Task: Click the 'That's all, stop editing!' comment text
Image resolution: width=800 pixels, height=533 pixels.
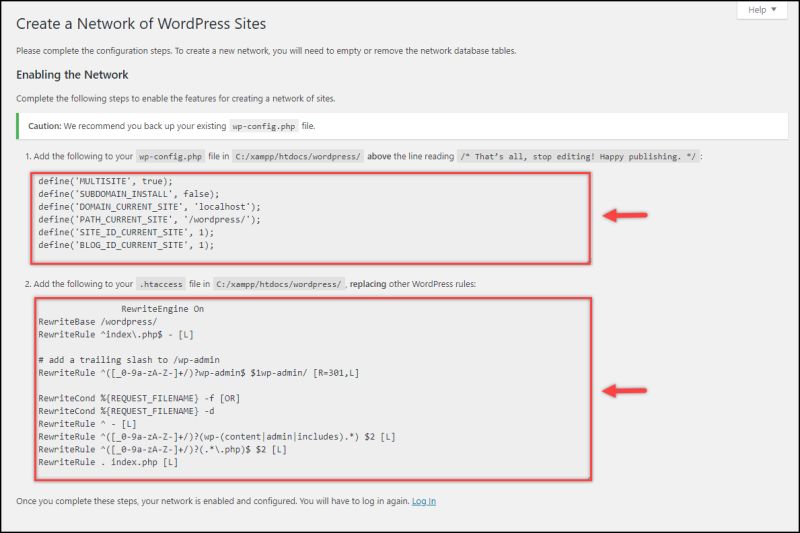Action: (x=579, y=157)
